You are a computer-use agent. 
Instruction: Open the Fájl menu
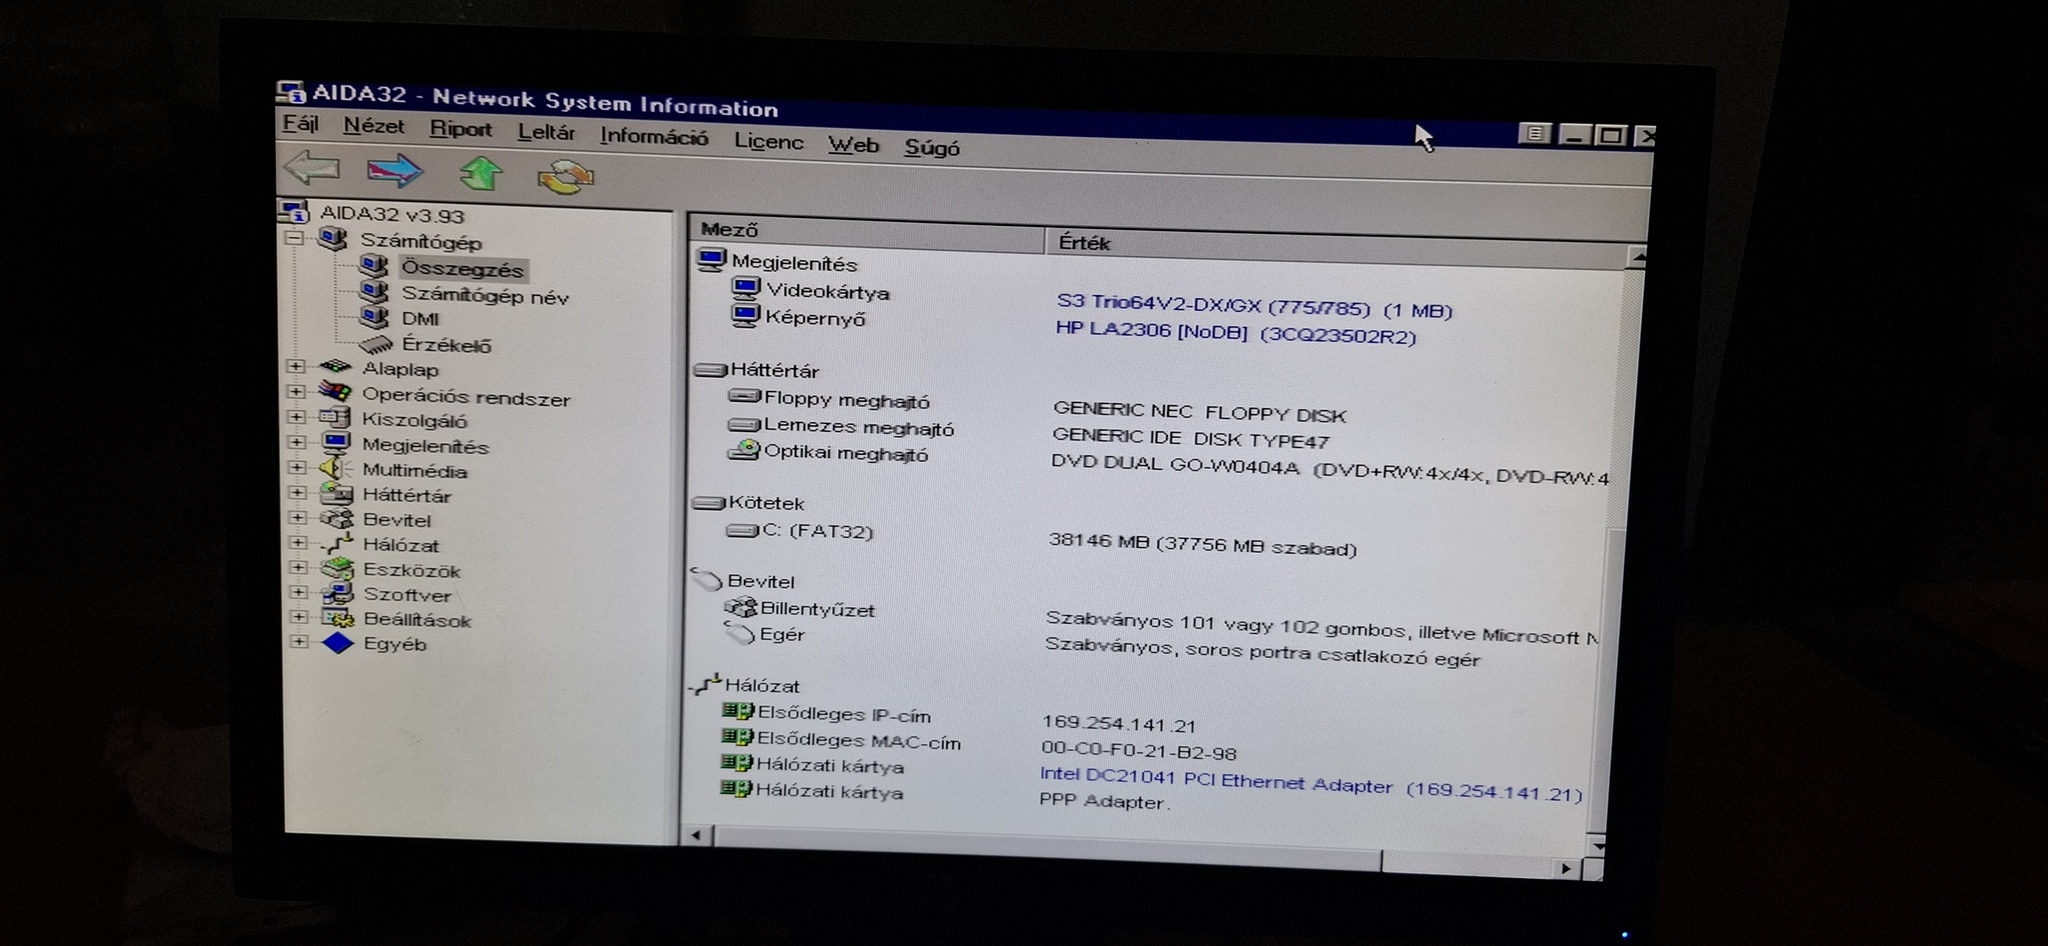300,123
